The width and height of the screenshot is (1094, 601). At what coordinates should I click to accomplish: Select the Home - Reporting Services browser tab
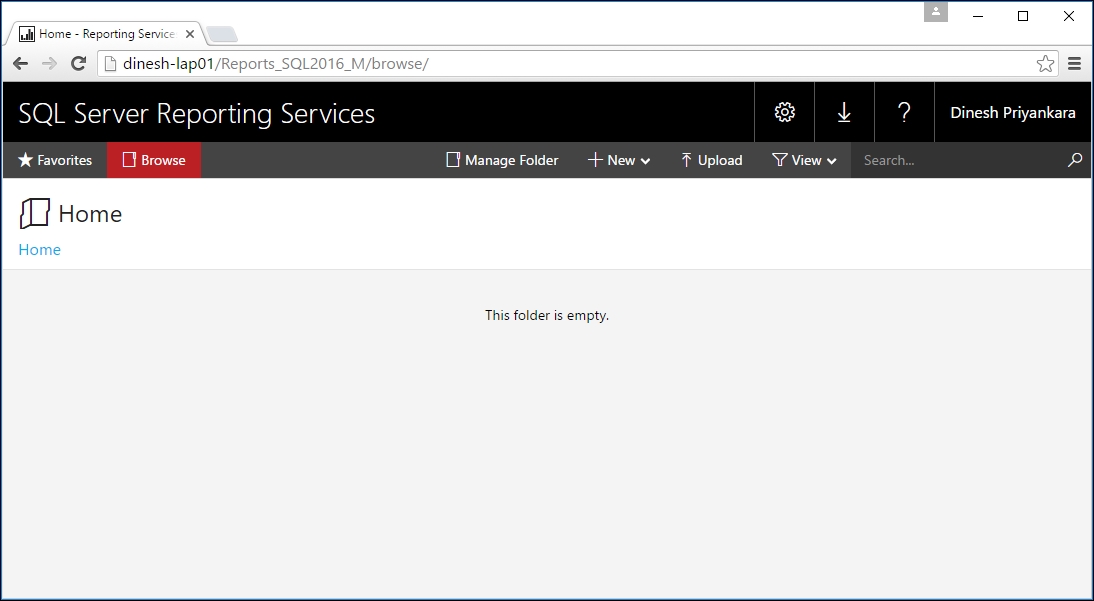[105, 34]
